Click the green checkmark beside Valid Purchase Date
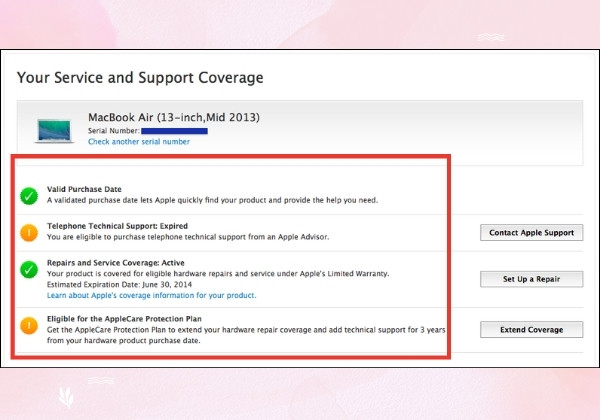Viewport: 600px width, 420px height. pyautogui.click(x=29, y=196)
